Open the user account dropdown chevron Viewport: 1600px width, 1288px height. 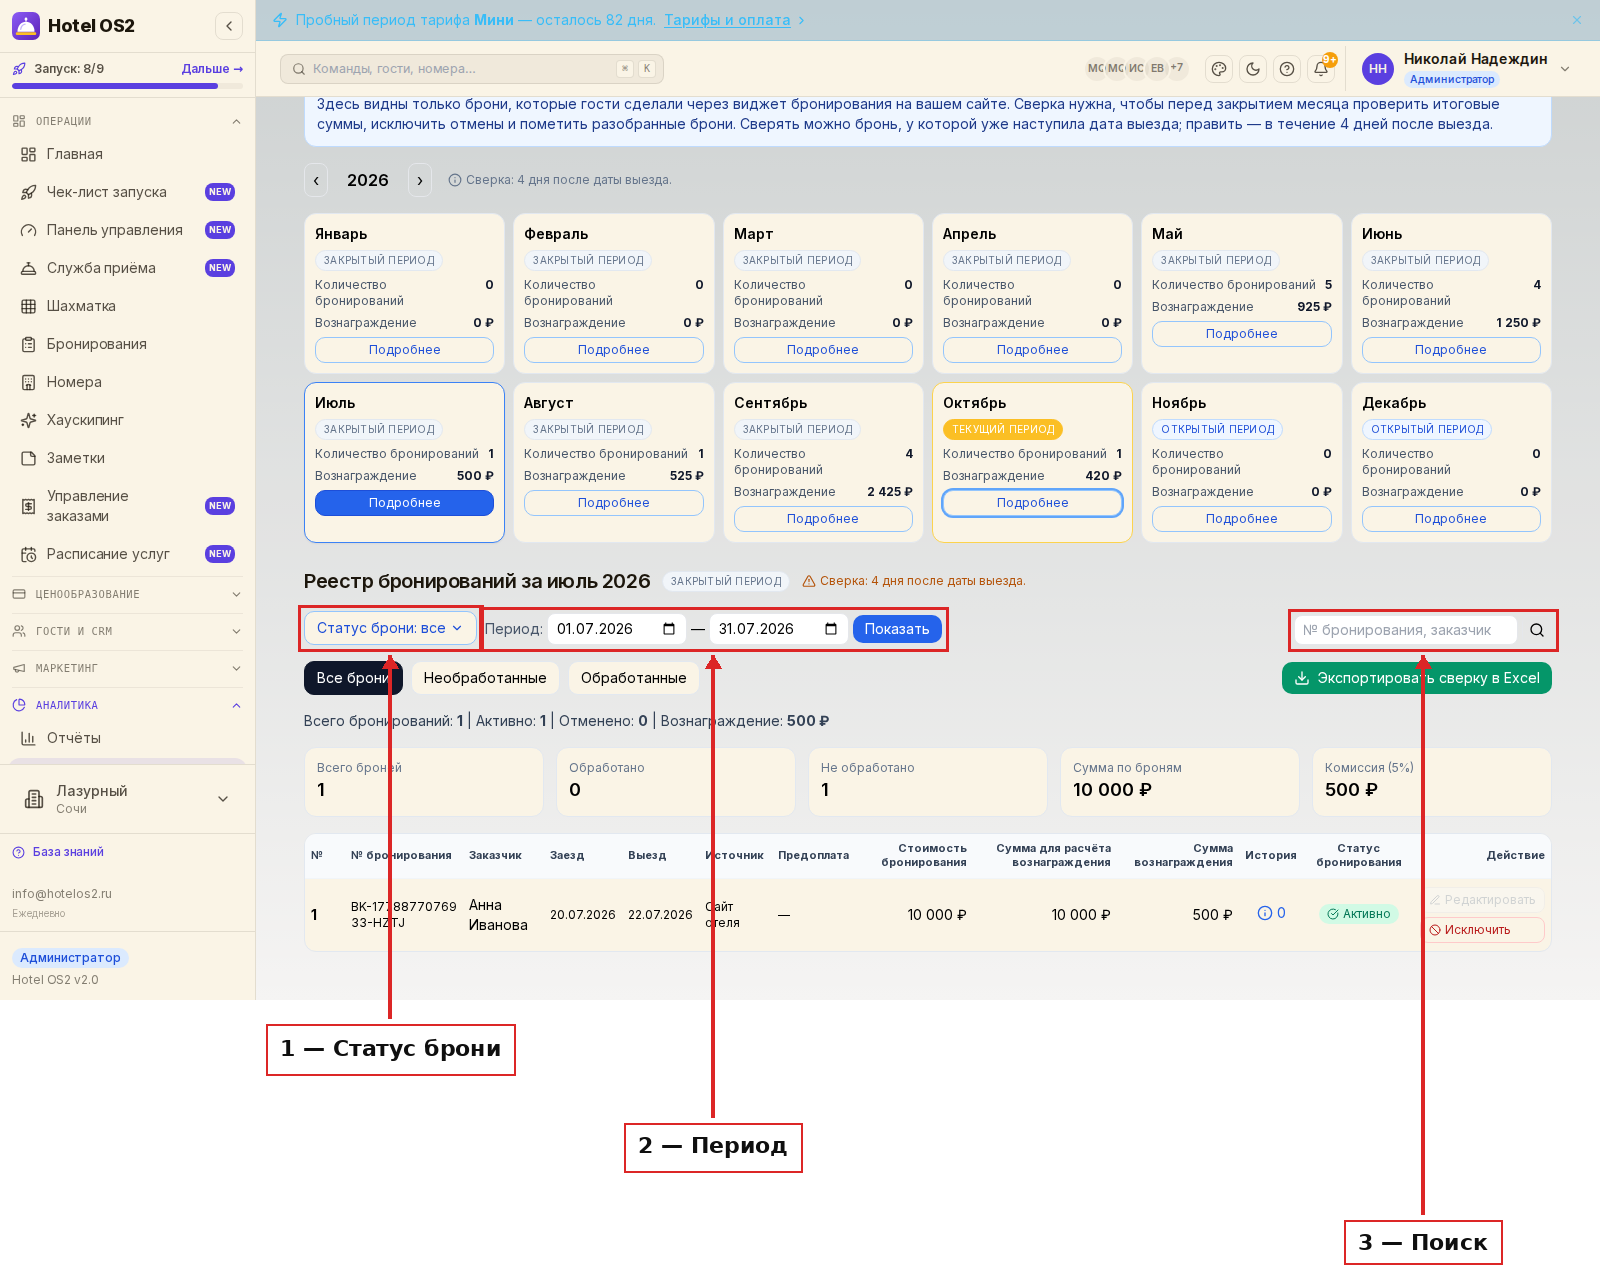tap(1565, 69)
